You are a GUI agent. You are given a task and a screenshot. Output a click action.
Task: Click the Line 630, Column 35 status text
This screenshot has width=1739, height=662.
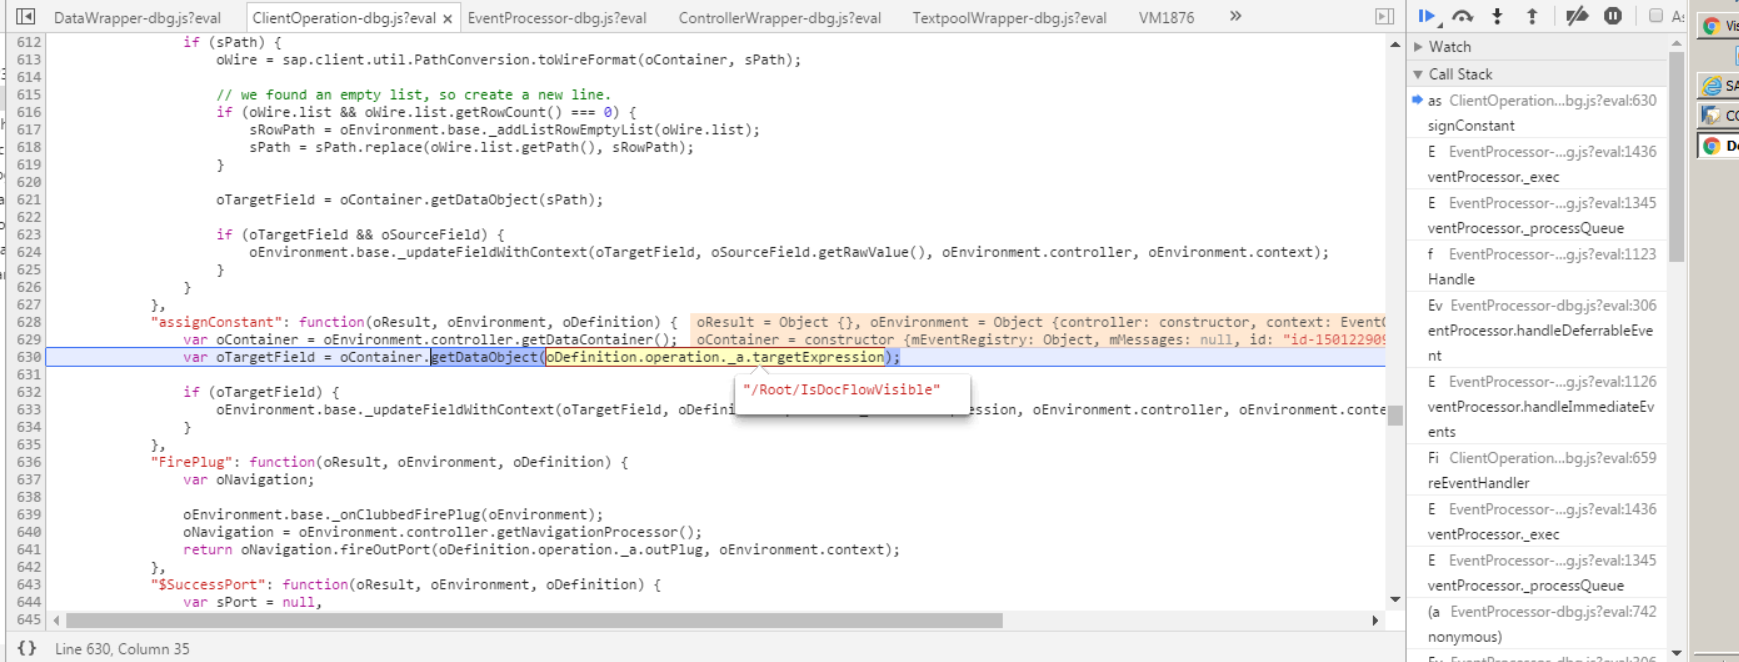122,649
